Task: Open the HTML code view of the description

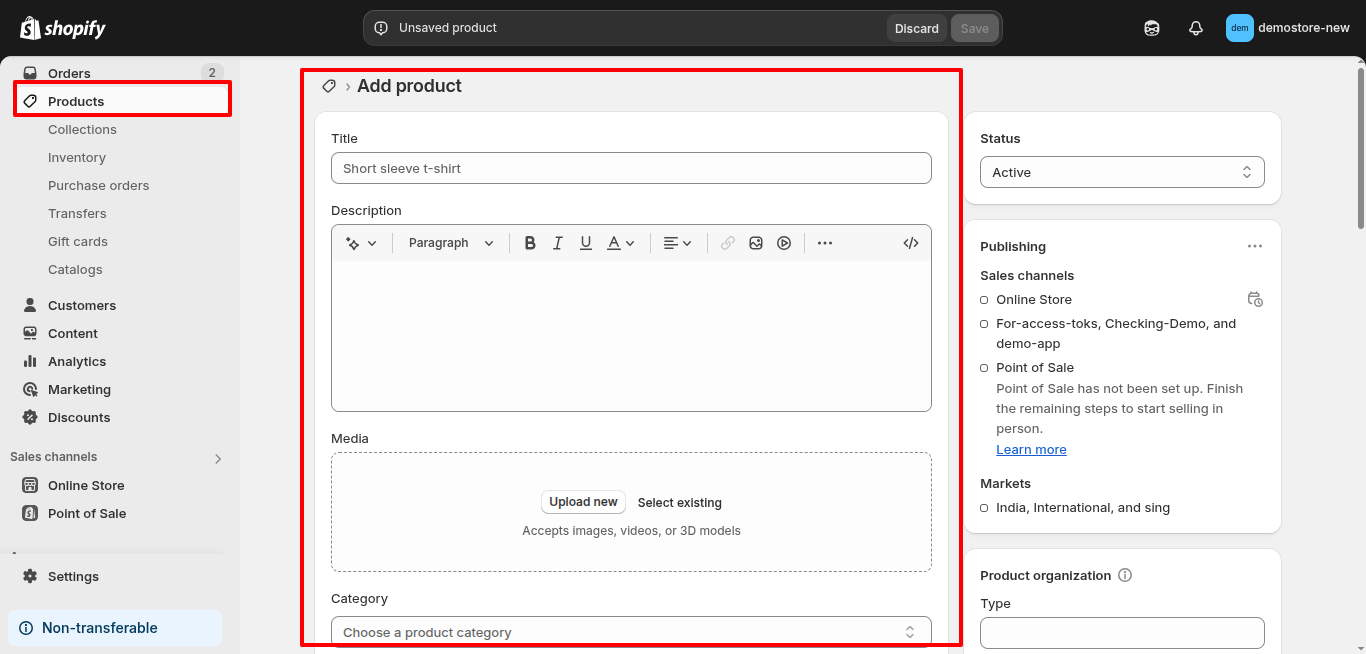Action: point(910,242)
